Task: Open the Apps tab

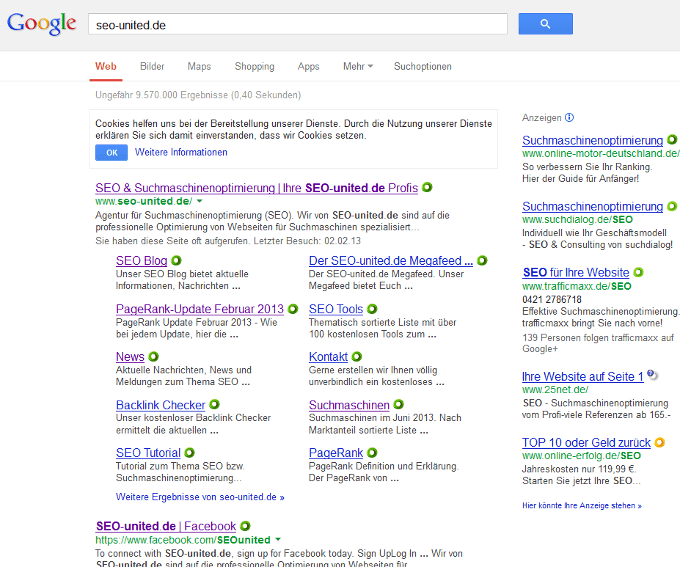Action: (x=308, y=66)
